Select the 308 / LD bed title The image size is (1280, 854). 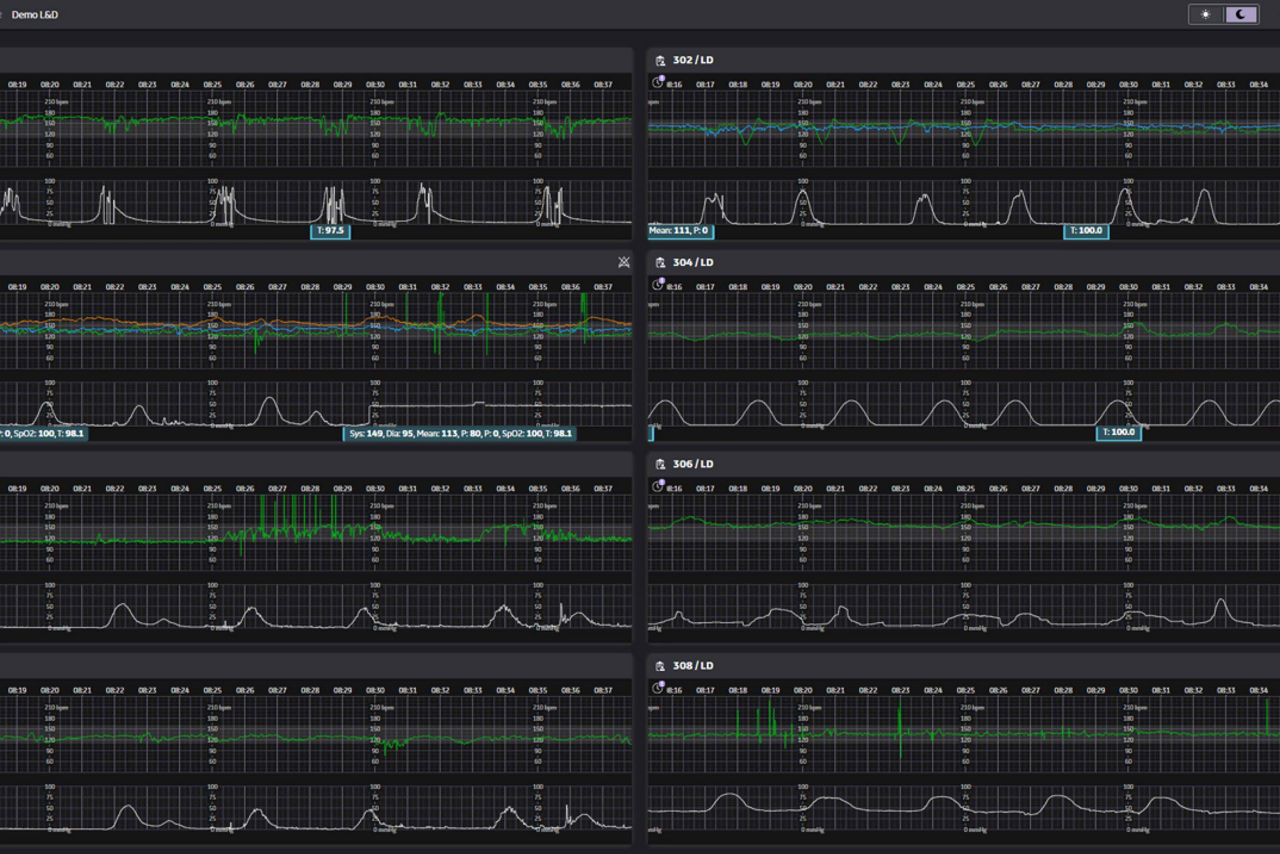[693, 666]
